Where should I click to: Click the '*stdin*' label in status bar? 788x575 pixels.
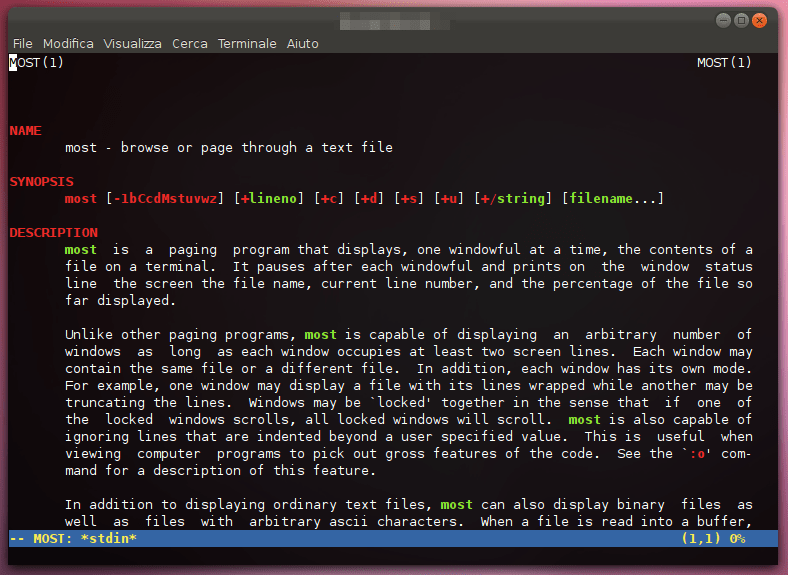click(x=109, y=539)
